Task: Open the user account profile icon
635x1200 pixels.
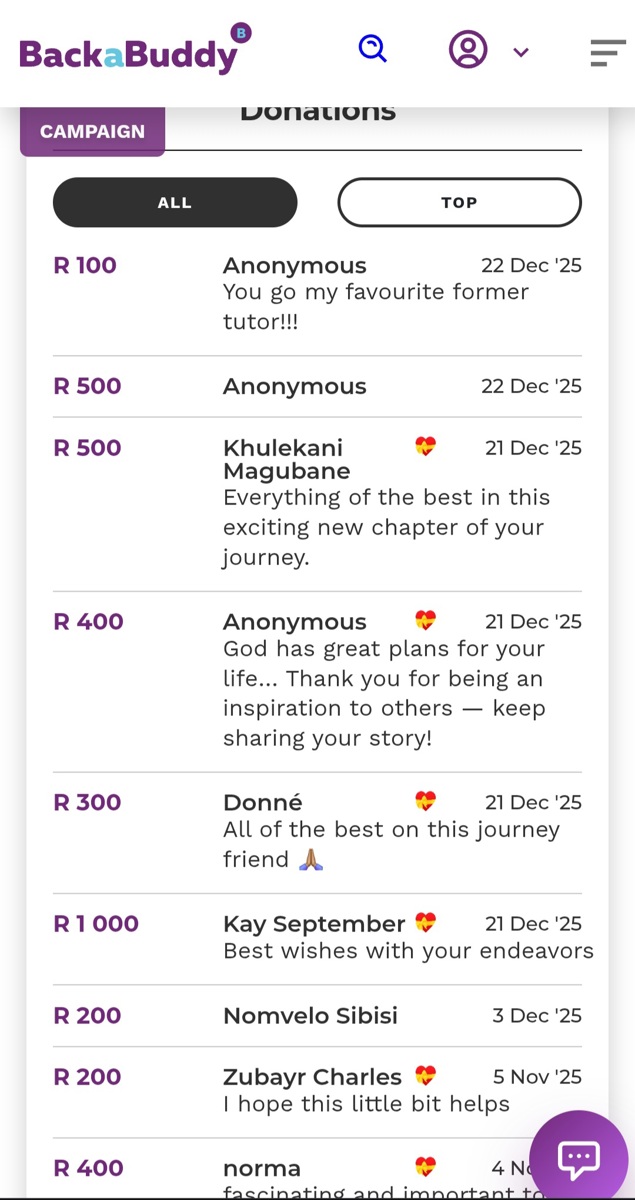Action: (468, 49)
